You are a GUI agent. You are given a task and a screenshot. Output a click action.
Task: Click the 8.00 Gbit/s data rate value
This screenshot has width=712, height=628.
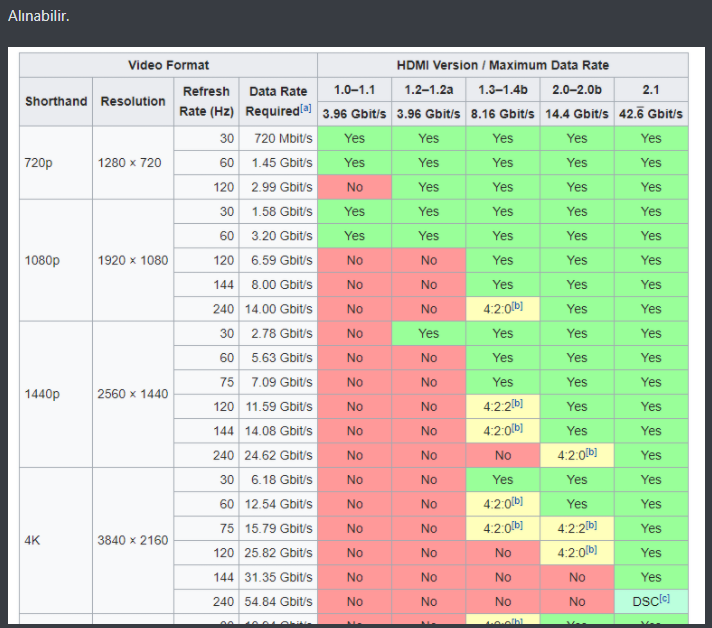(x=282, y=285)
